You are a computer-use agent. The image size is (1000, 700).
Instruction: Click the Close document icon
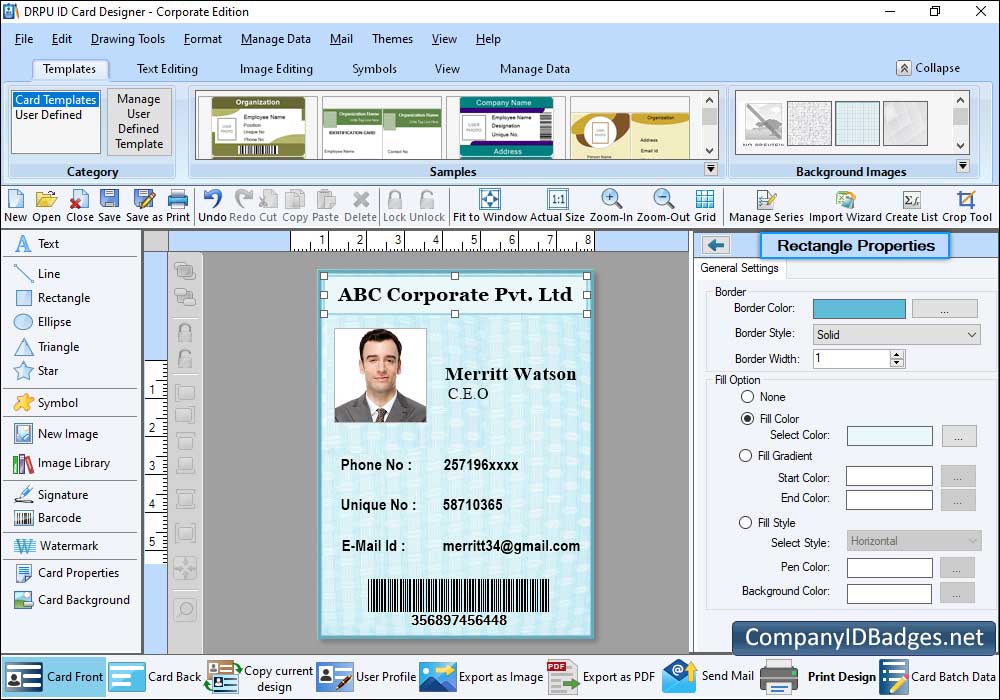click(79, 206)
